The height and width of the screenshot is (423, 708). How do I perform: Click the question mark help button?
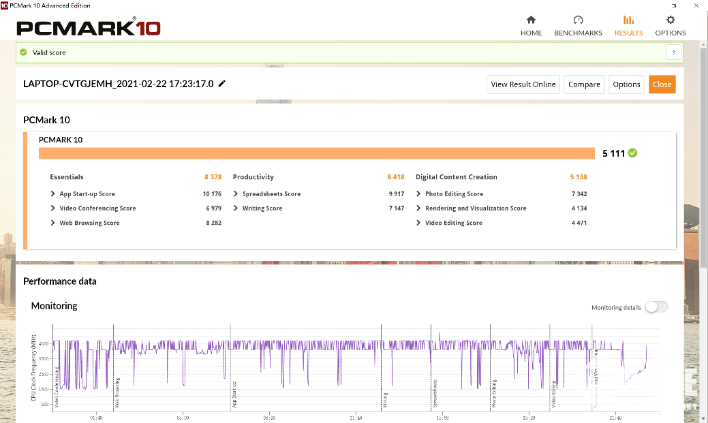click(x=674, y=52)
